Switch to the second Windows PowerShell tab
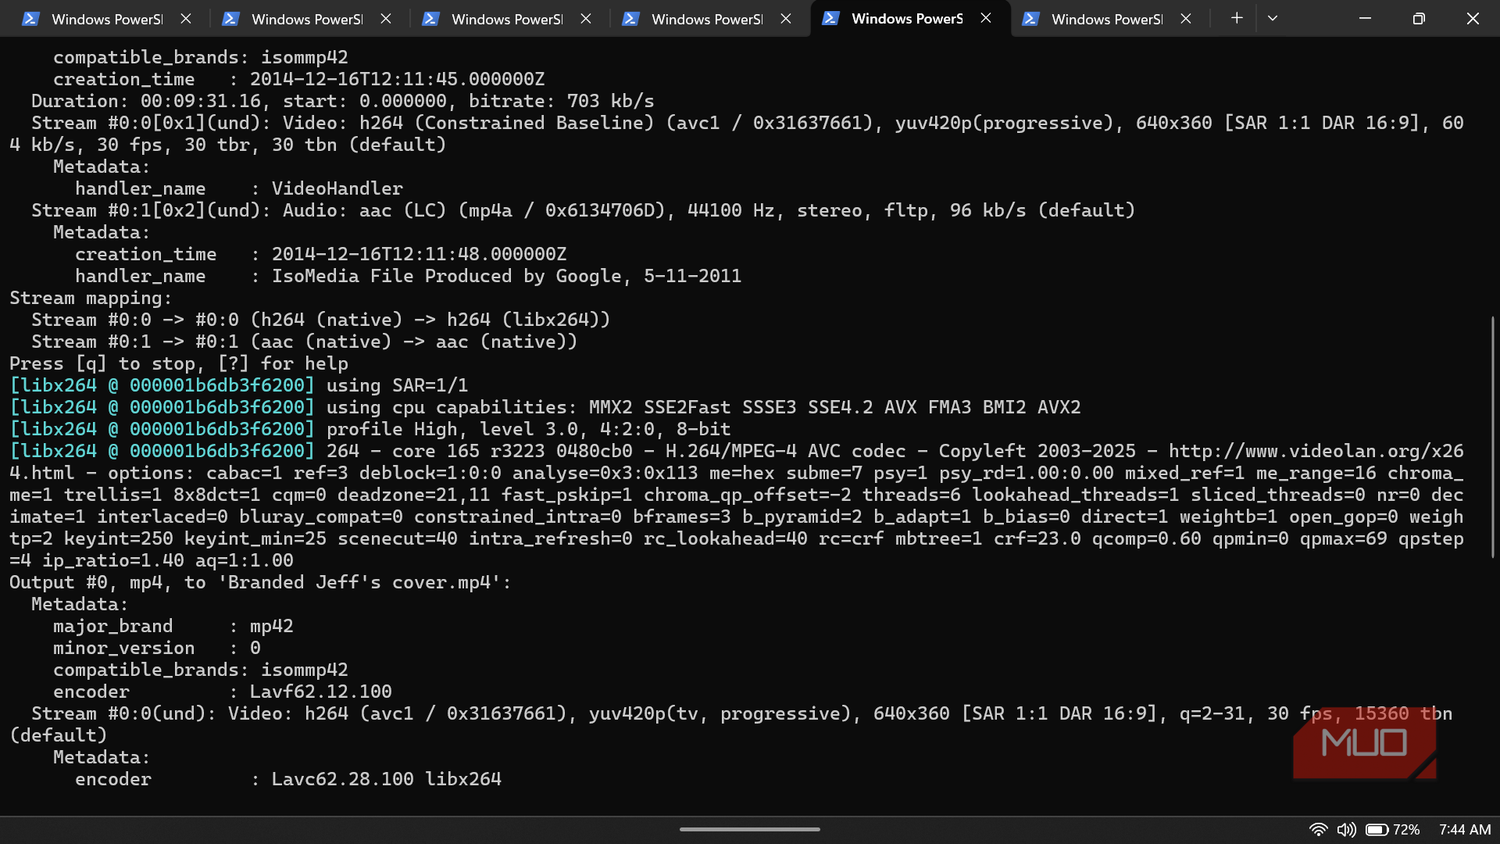The height and width of the screenshot is (844, 1500). [x=305, y=19]
